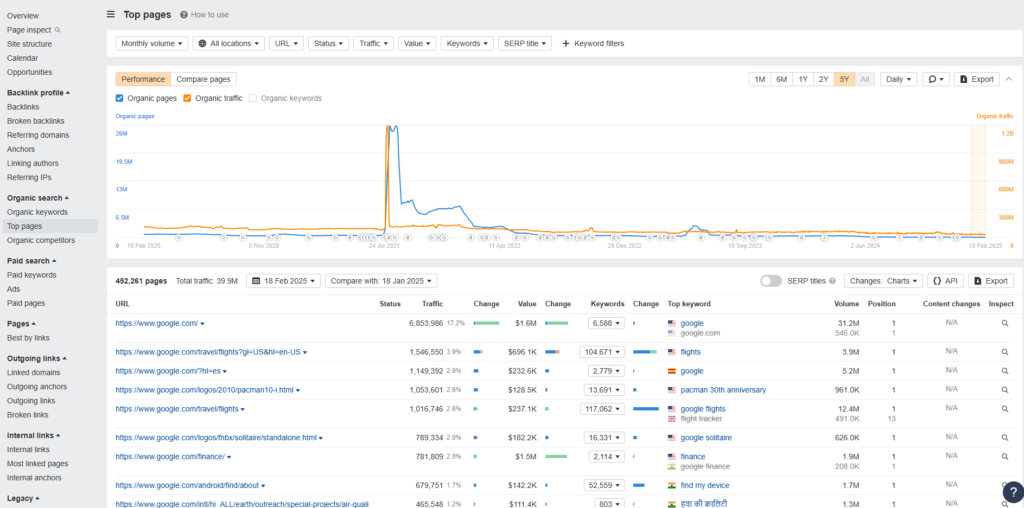This screenshot has height=508, width=1024.
Task: Collapse the Outgoing links sidebar section
Action: (x=37, y=358)
